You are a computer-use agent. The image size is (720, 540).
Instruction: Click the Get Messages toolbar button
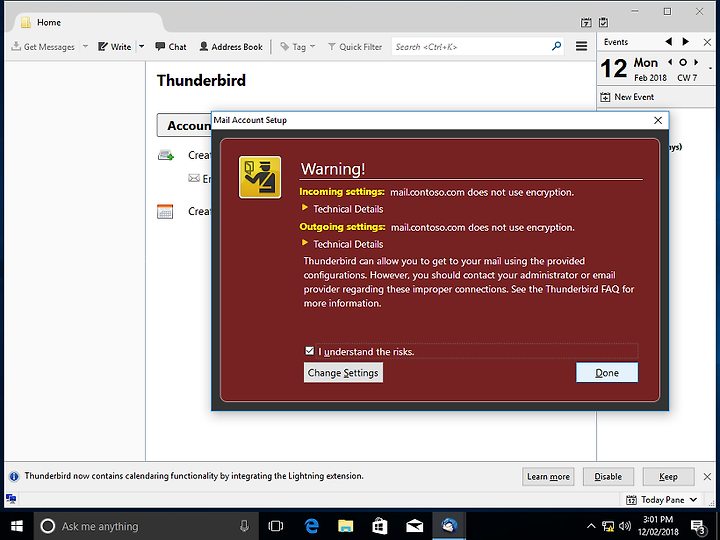43,47
